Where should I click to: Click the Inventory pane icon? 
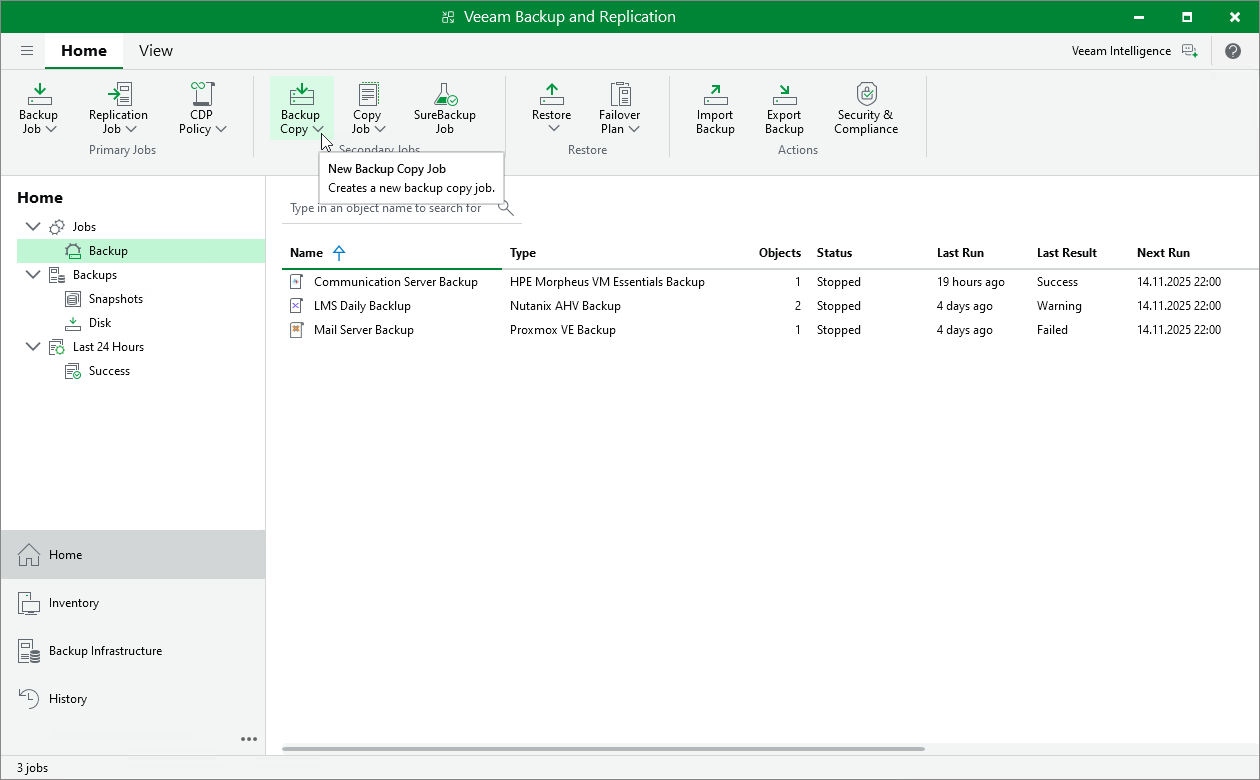coord(29,603)
